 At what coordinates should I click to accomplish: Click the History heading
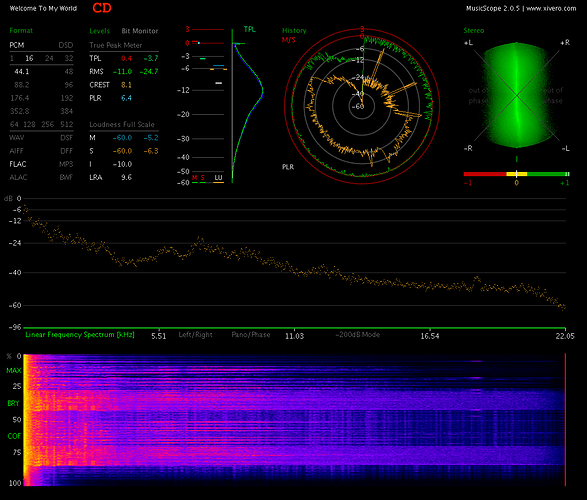pyautogui.click(x=294, y=31)
